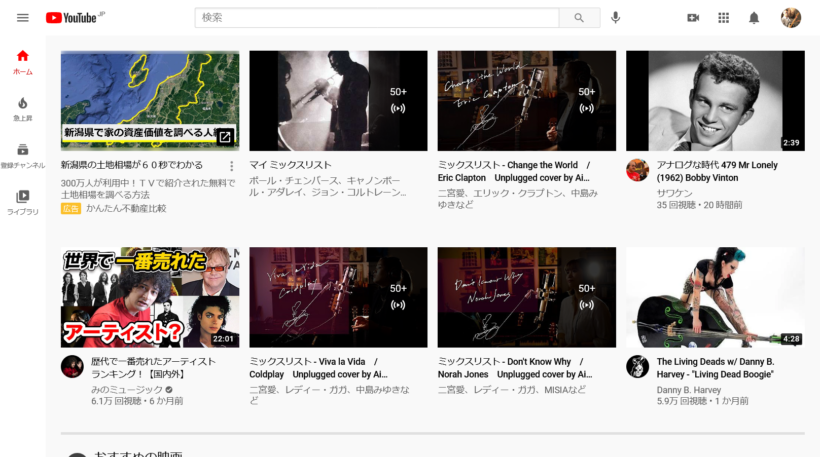Open Danny B. Harvey channel link
The width and height of the screenshot is (820, 457).
(x=688, y=389)
